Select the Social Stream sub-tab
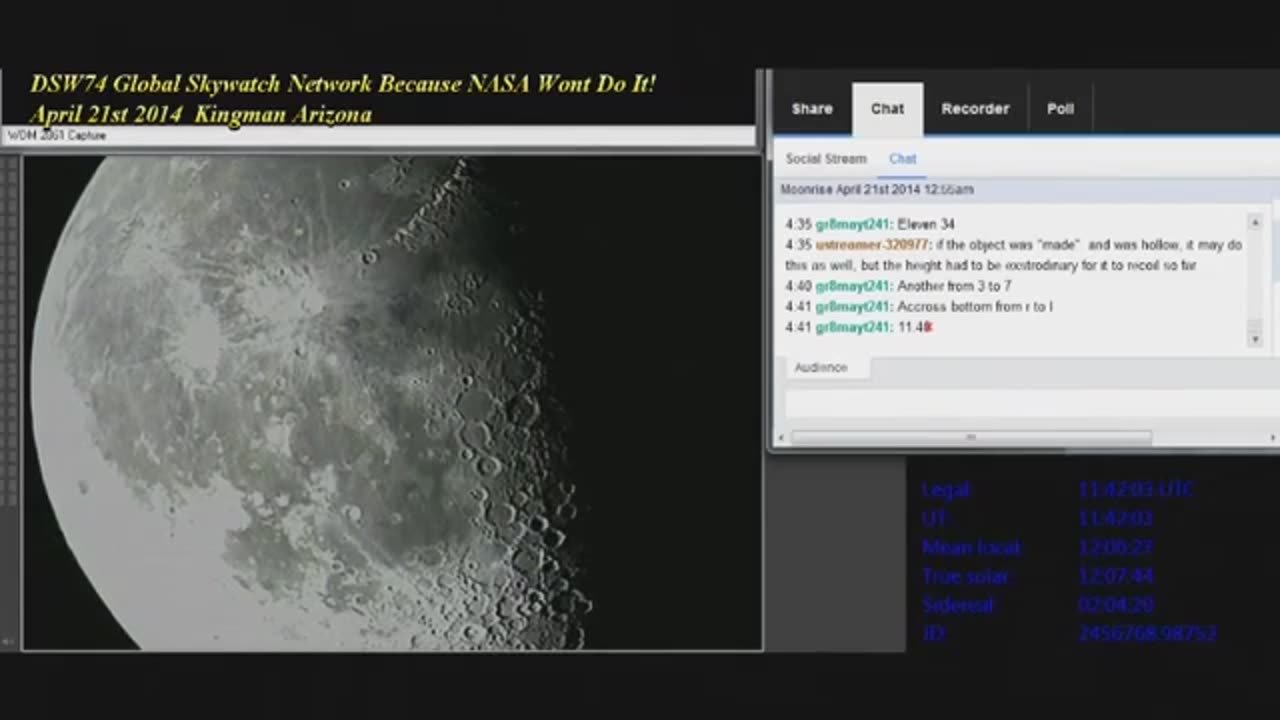The height and width of the screenshot is (720, 1280). [826, 159]
